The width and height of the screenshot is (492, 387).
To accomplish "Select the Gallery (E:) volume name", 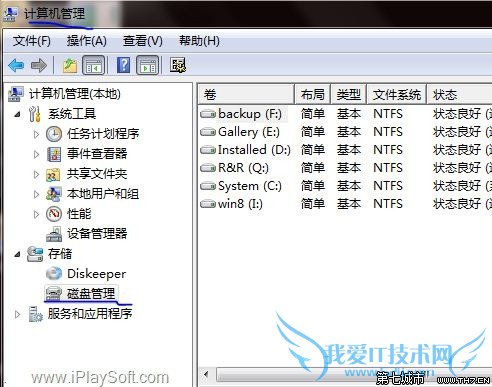I will pyautogui.click(x=249, y=132).
